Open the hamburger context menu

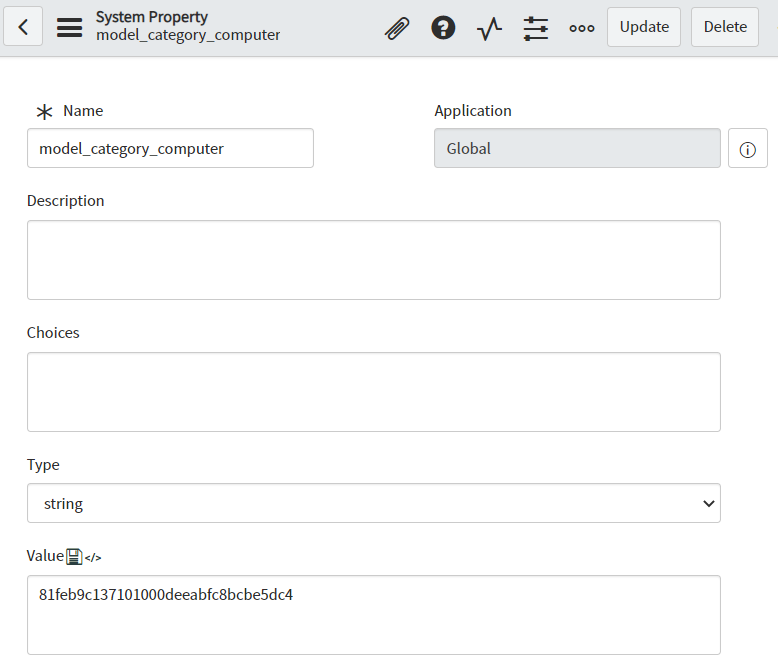coord(69,27)
